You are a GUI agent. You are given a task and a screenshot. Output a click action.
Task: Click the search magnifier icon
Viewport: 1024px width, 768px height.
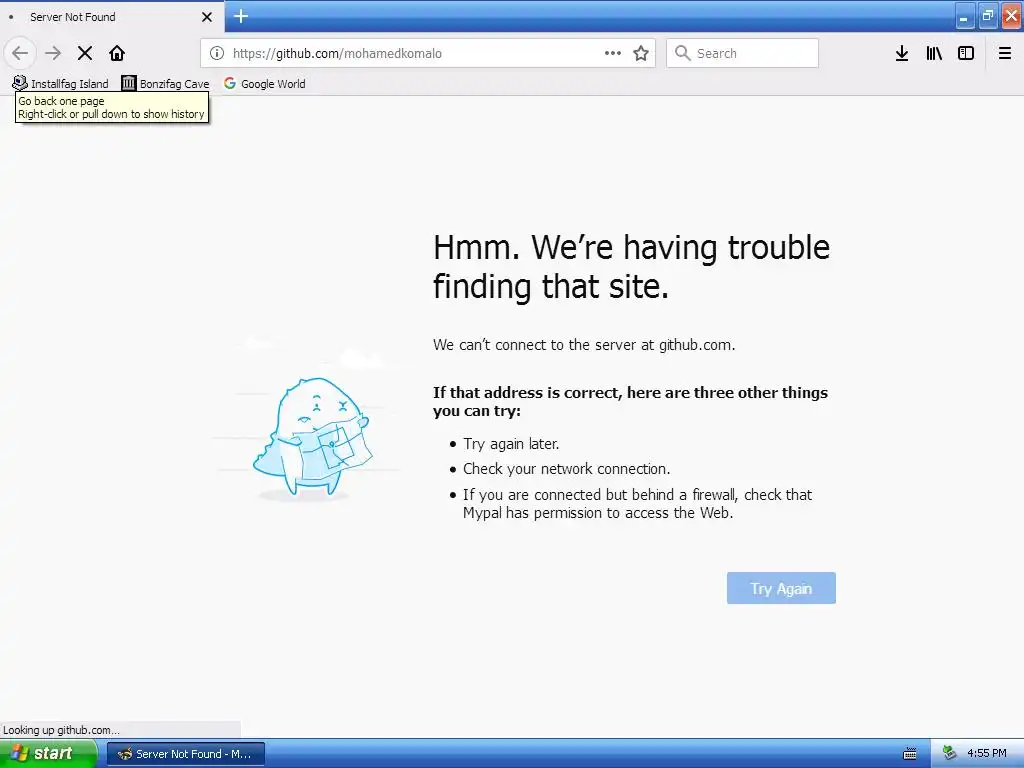tap(682, 53)
